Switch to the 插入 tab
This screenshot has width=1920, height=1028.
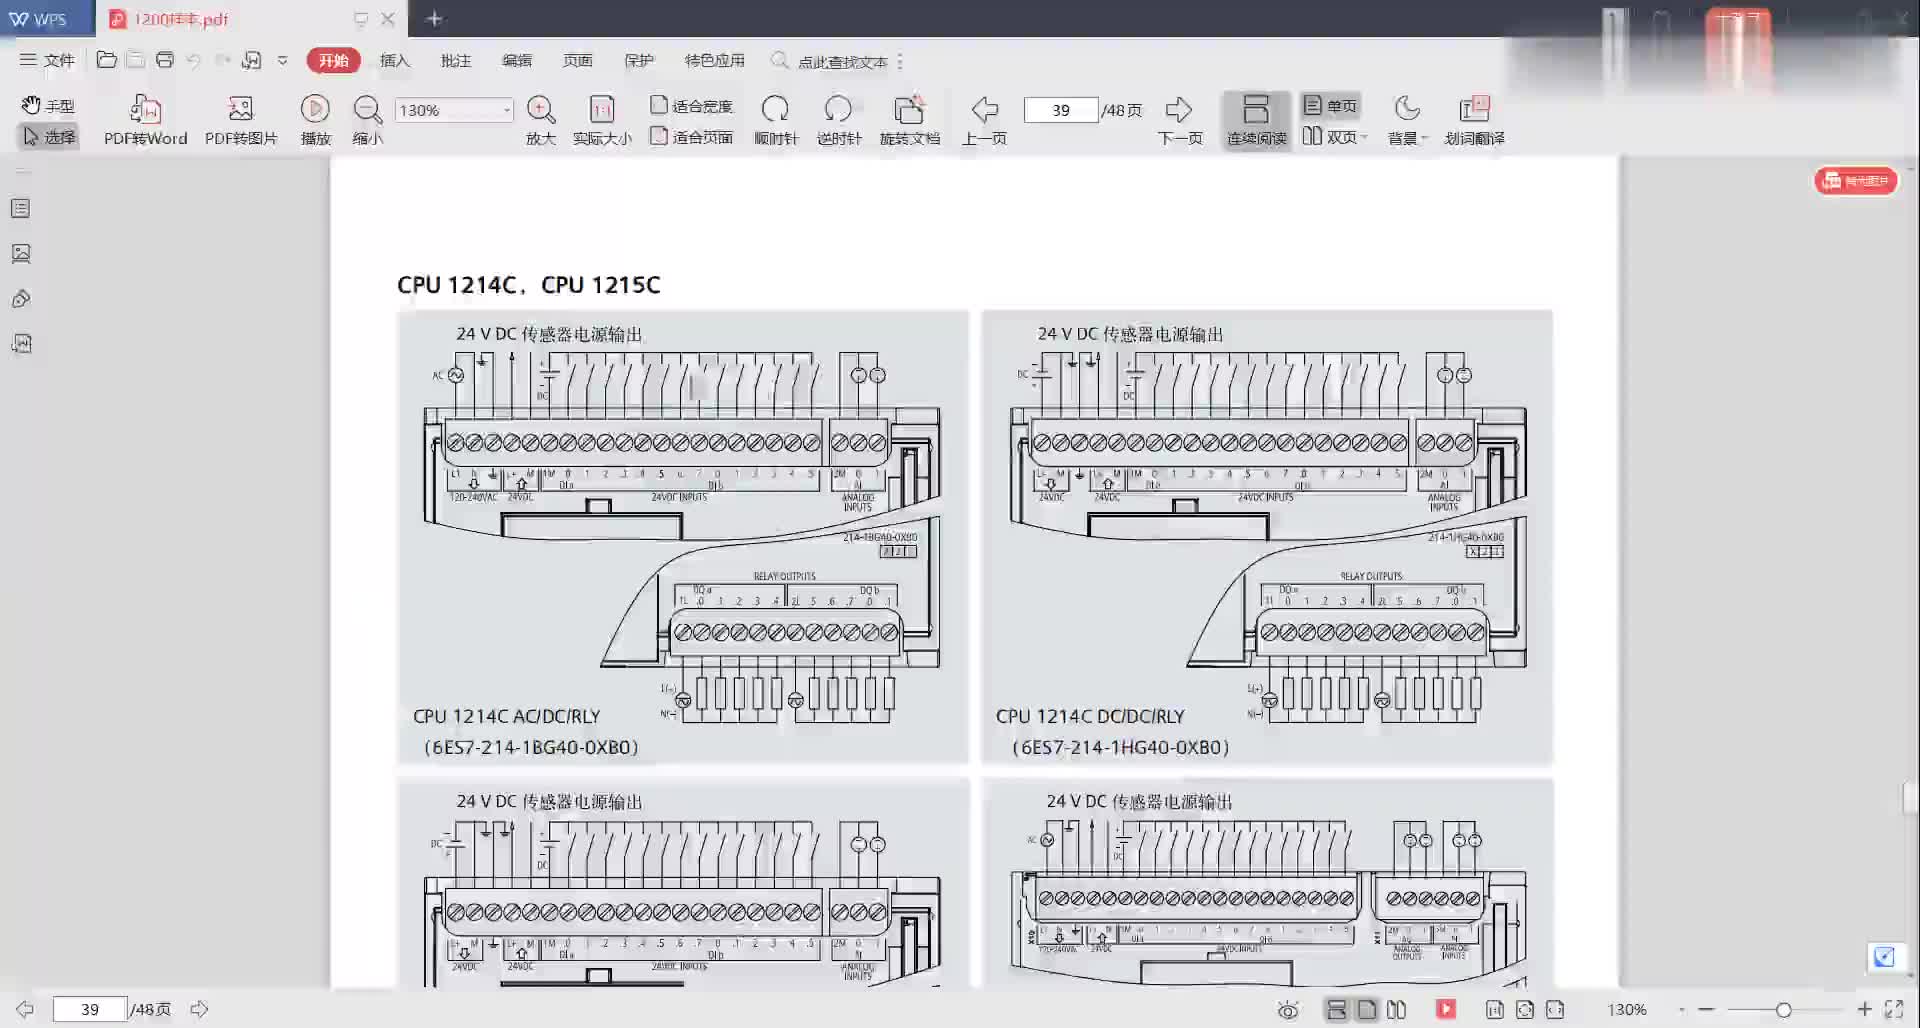pyautogui.click(x=395, y=60)
